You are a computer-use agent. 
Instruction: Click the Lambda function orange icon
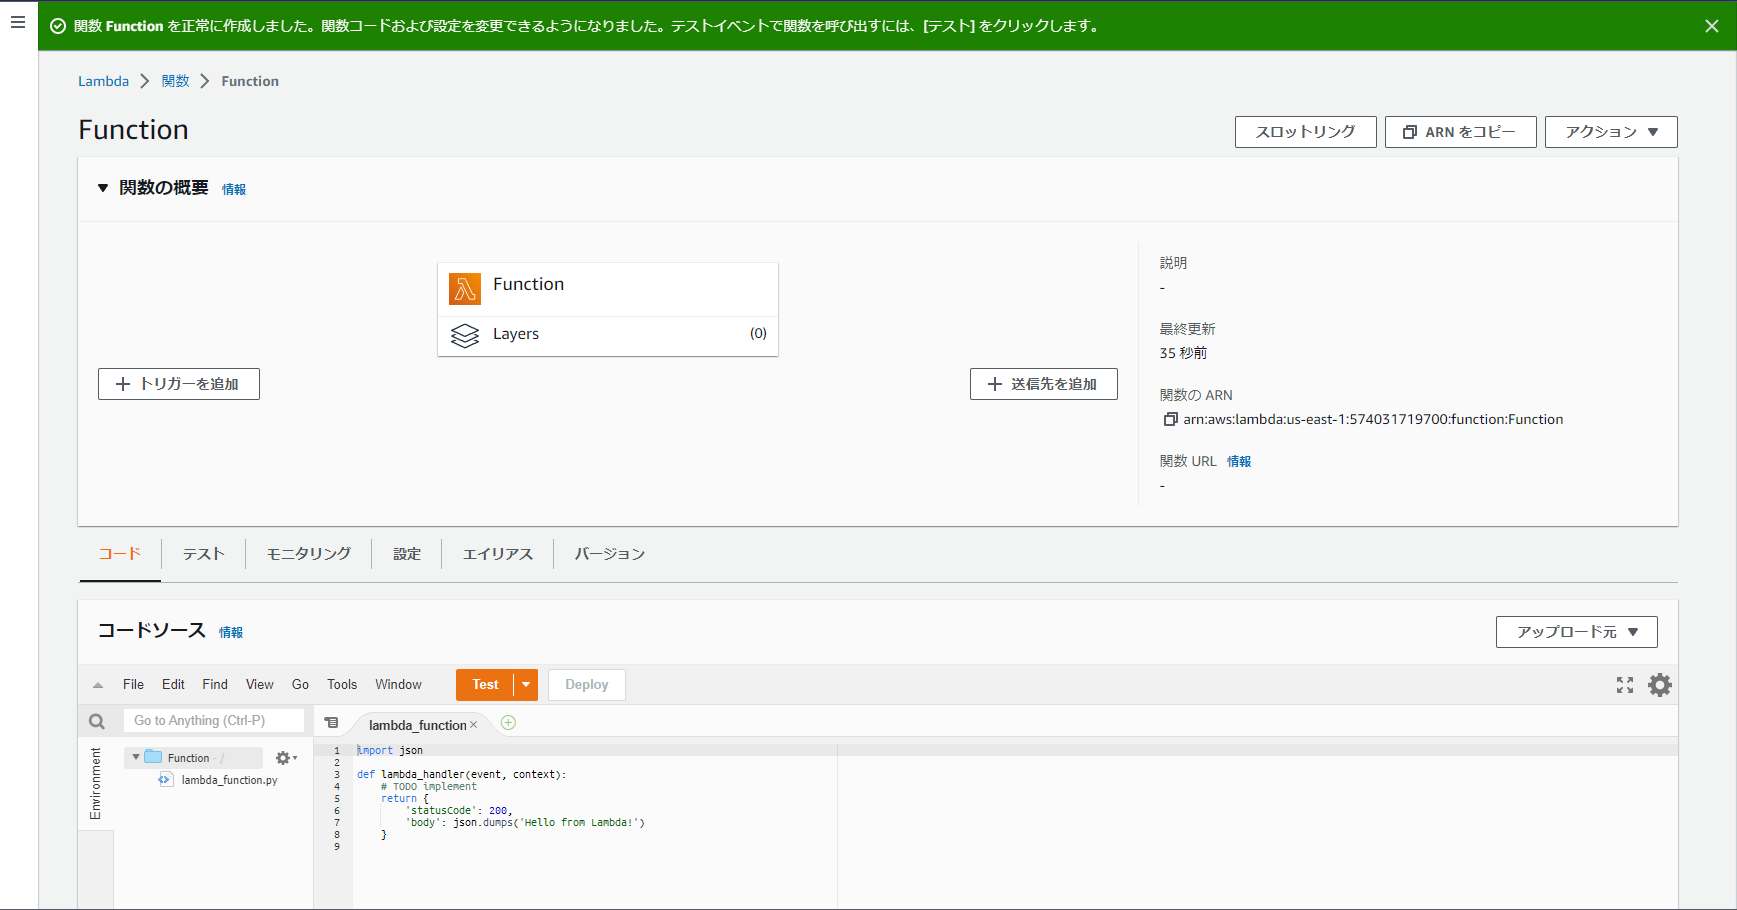coord(465,289)
